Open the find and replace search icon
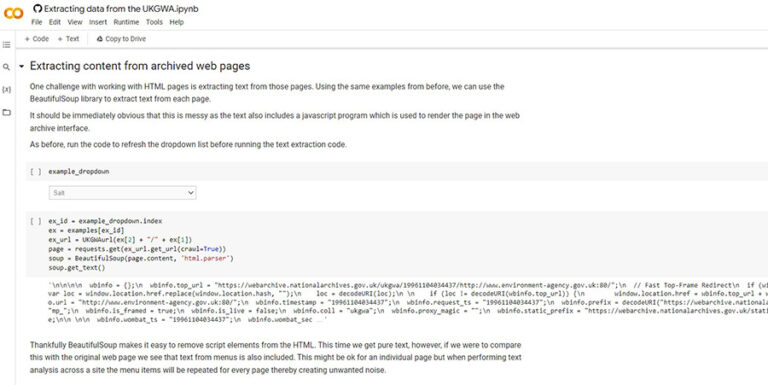 tap(6, 67)
